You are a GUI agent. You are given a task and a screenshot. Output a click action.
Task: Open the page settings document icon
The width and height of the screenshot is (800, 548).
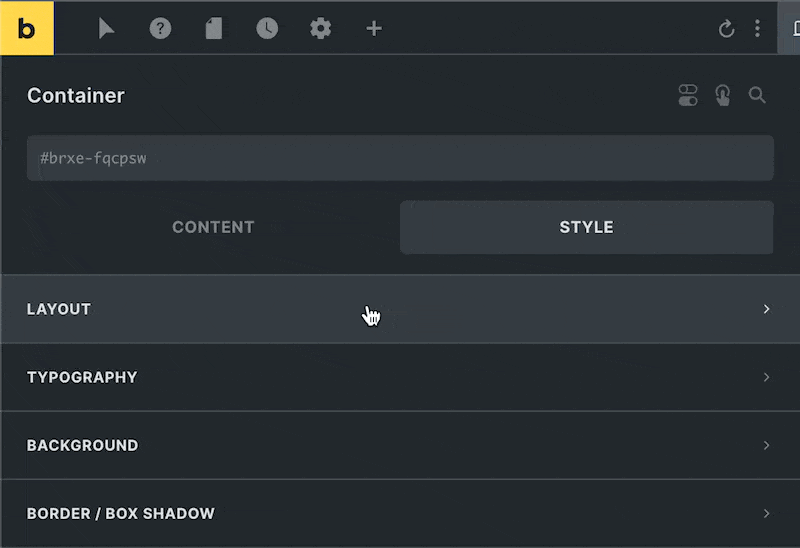[214, 29]
